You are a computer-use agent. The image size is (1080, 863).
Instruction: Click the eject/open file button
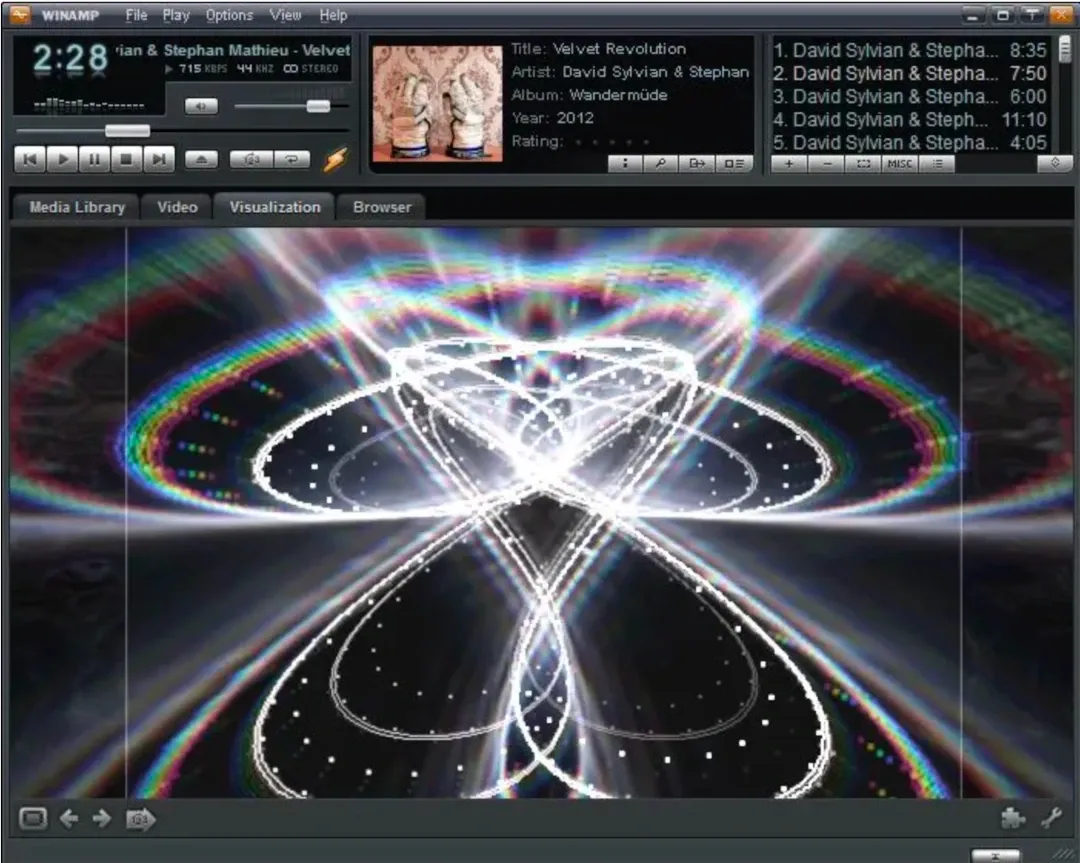(x=201, y=159)
